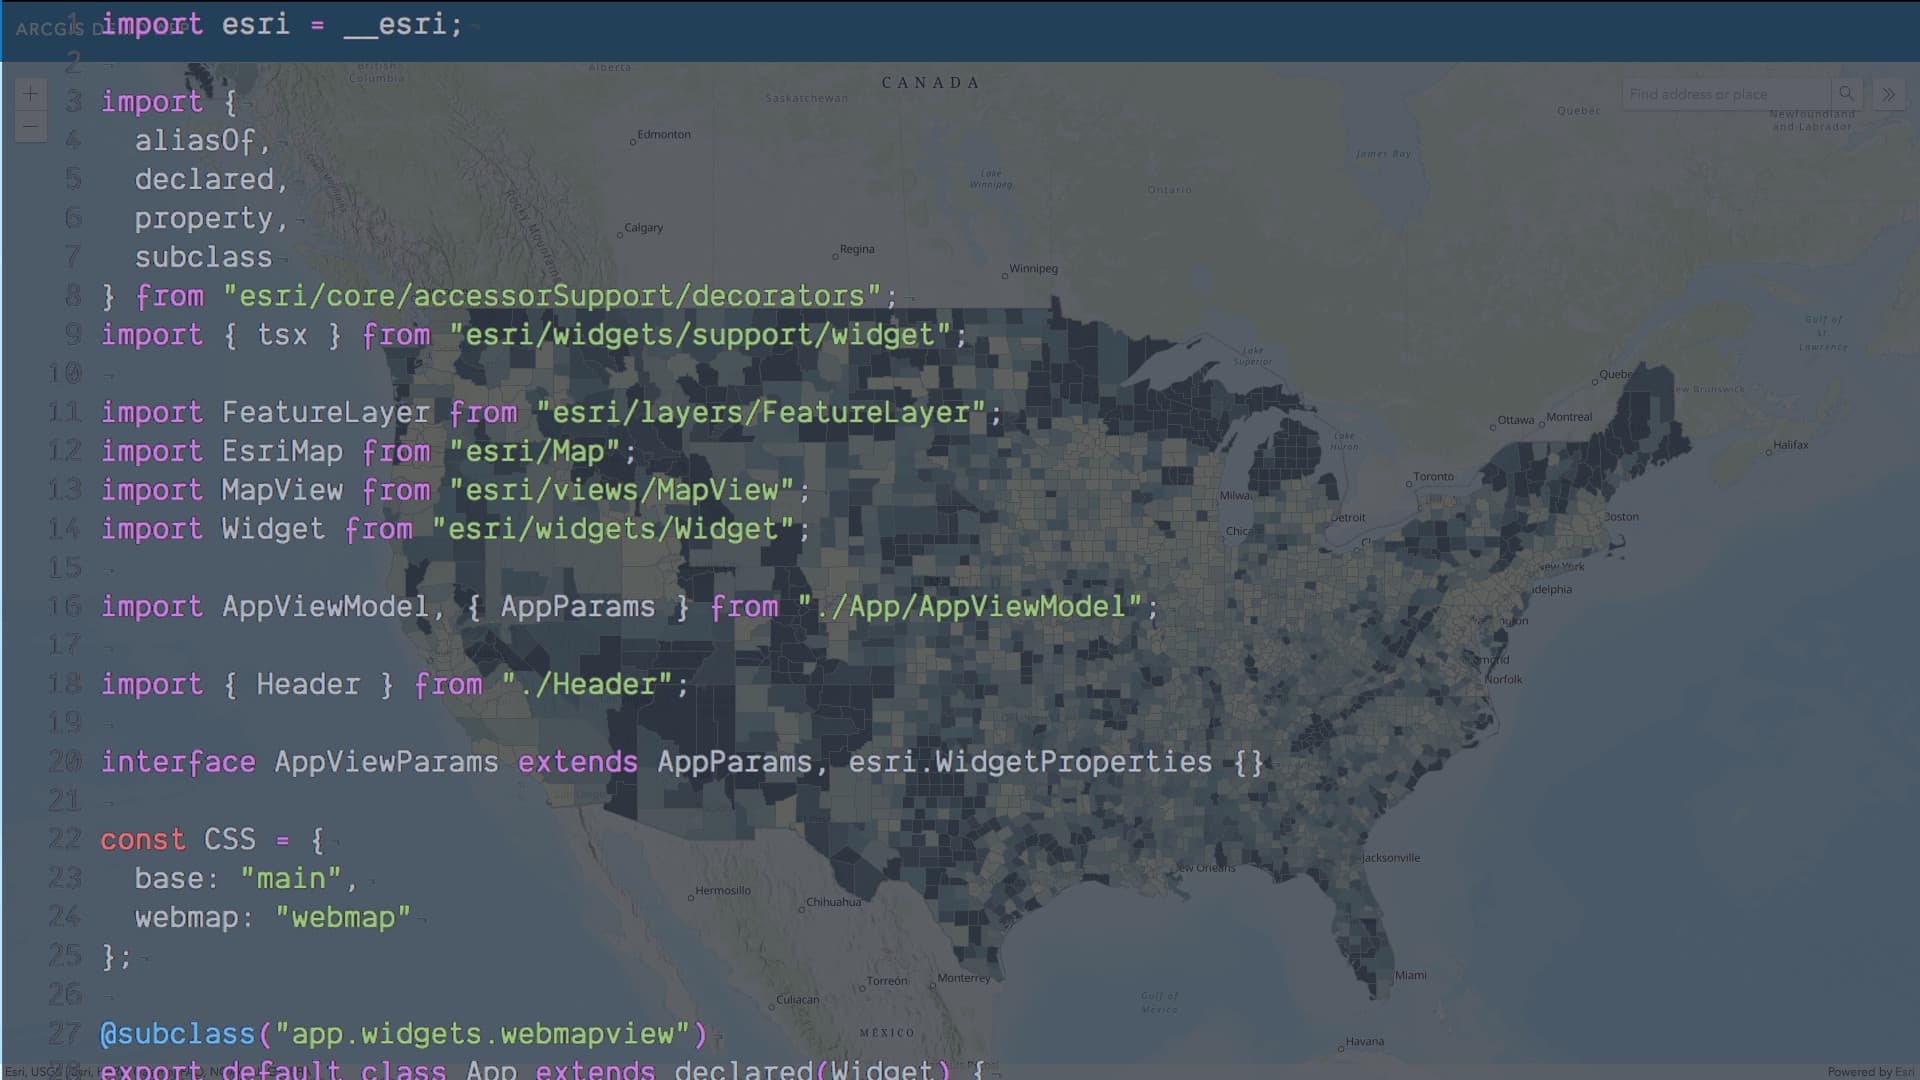Screen dimensions: 1920x1080
Task: Click the Toronto city marker
Action: (1409, 484)
